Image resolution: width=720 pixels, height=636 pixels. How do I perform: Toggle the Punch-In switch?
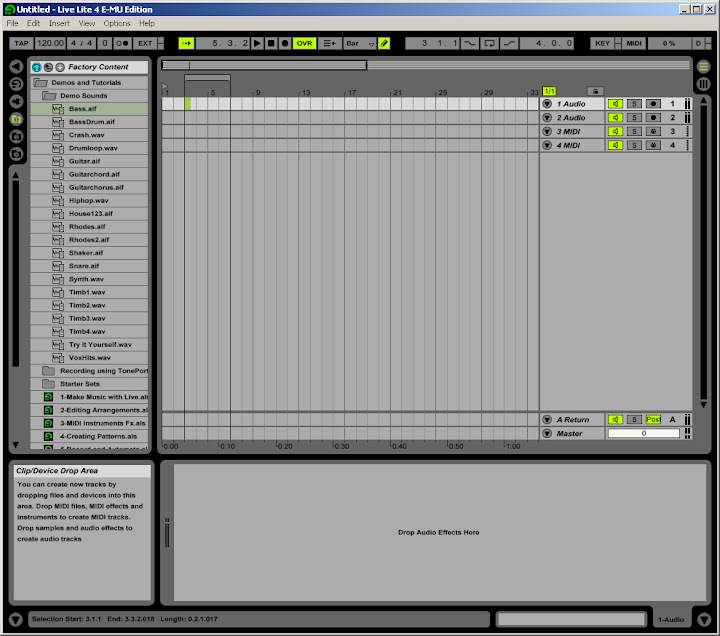[469, 43]
